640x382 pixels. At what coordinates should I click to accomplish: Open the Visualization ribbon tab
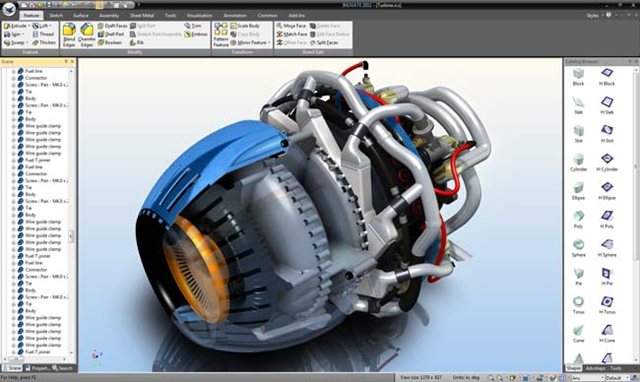tap(200, 16)
